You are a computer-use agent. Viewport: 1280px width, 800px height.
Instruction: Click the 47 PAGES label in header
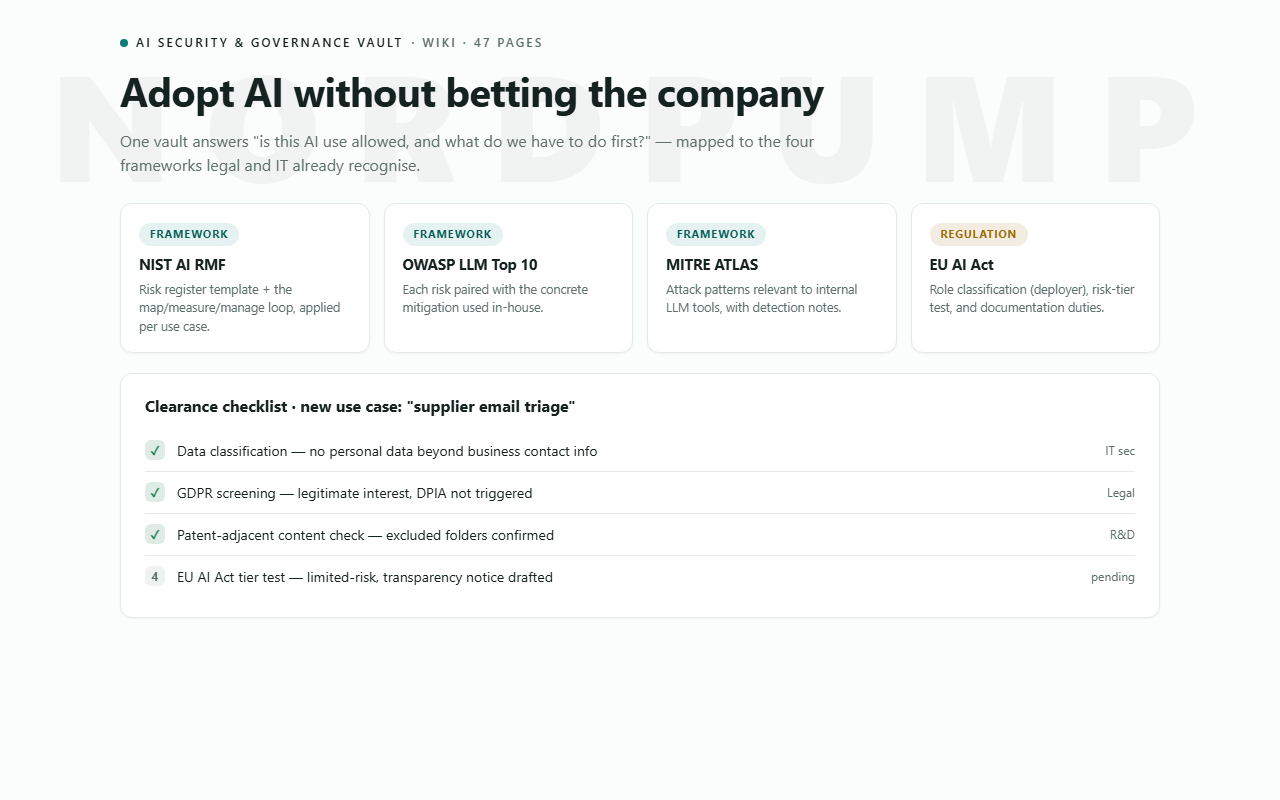[x=508, y=43]
